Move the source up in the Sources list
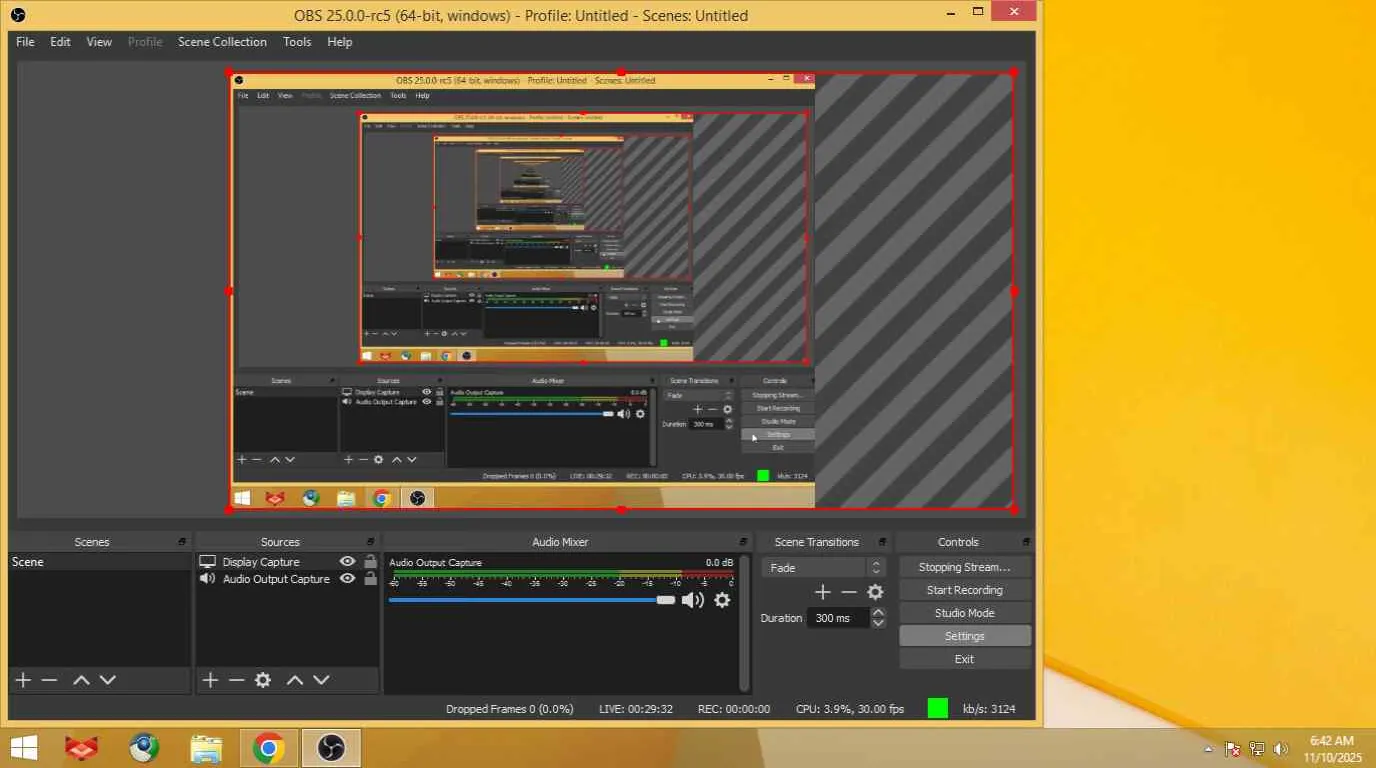The height and width of the screenshot is (768, 1376). click(295, 680)
